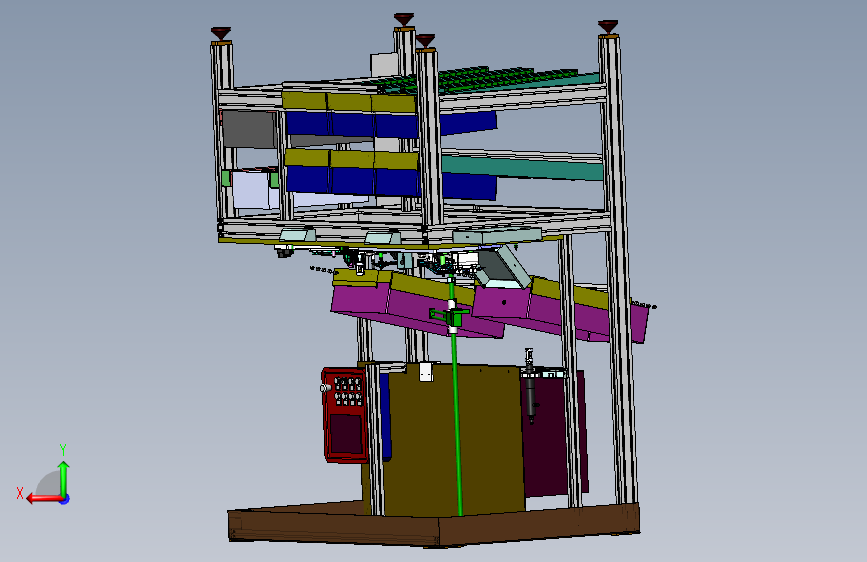The width and height of the screenshot is (867, 562).
Task: Select the light lavender box in the upper frame
Action: pyautogui.click(x=252, y=190)
